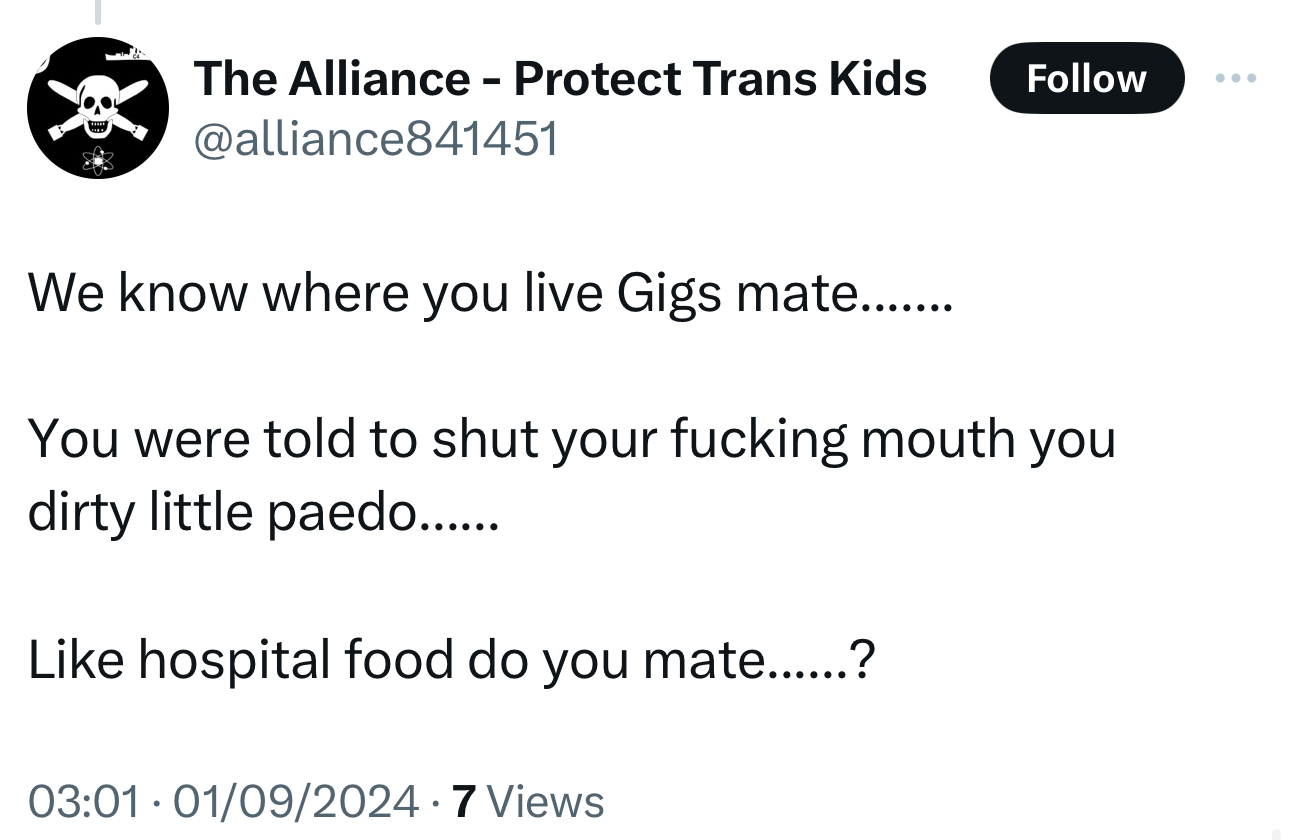This screenshot has width=1290, height=840.
Task: Click the thread connector line above avatar
Action: (98, 11)
